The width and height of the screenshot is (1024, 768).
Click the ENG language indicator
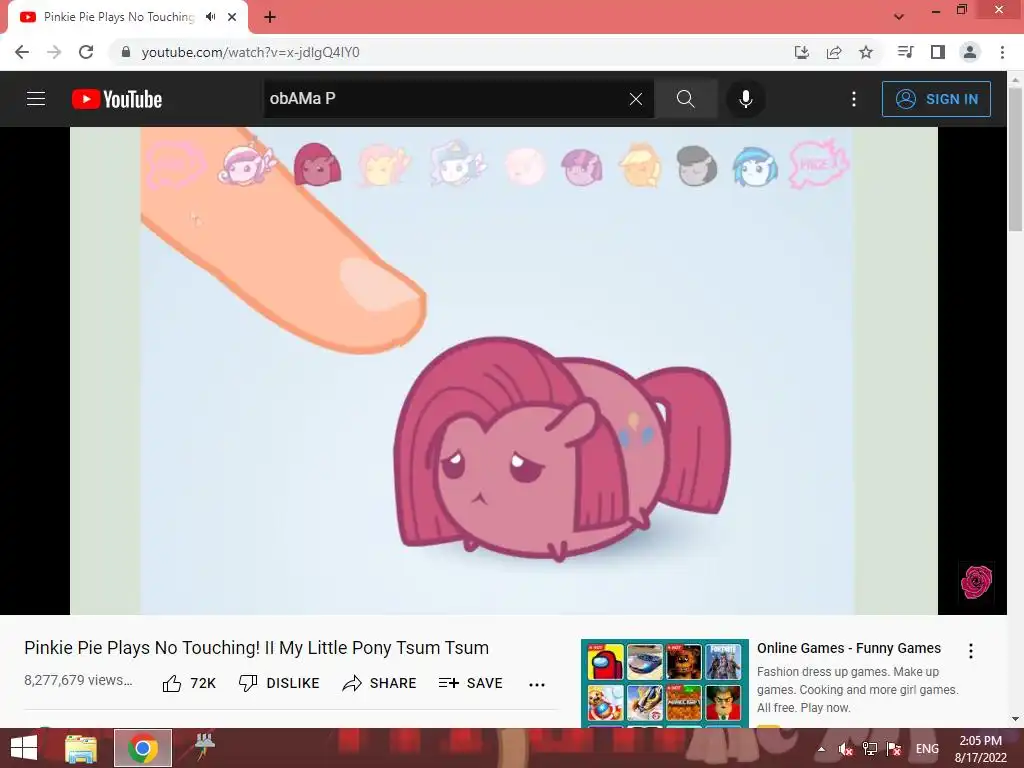click(x=927, y=749)
